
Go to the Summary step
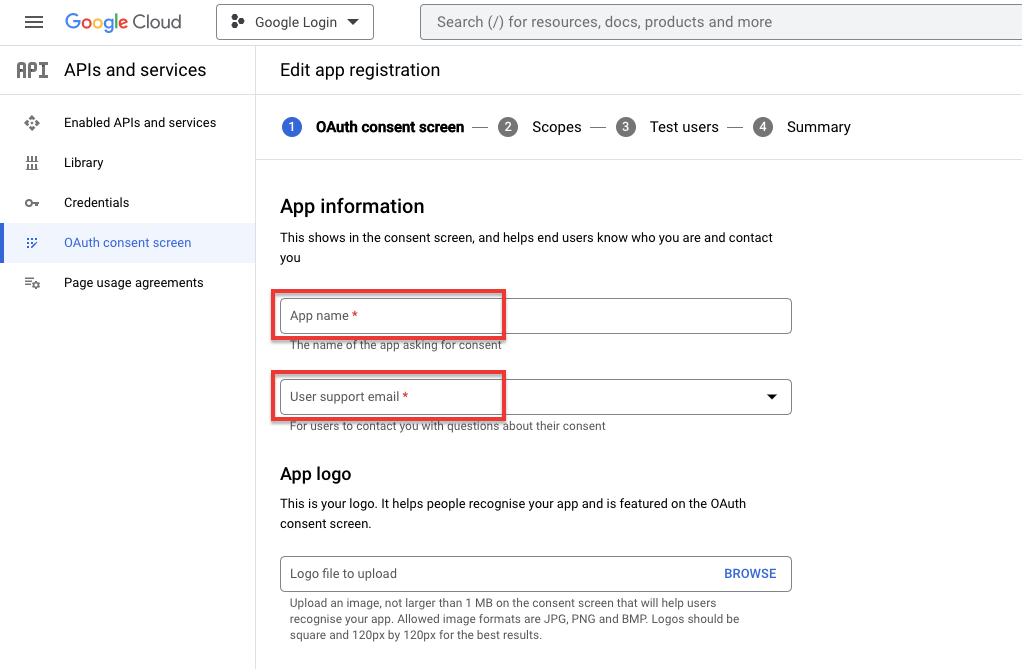point(819,127)
